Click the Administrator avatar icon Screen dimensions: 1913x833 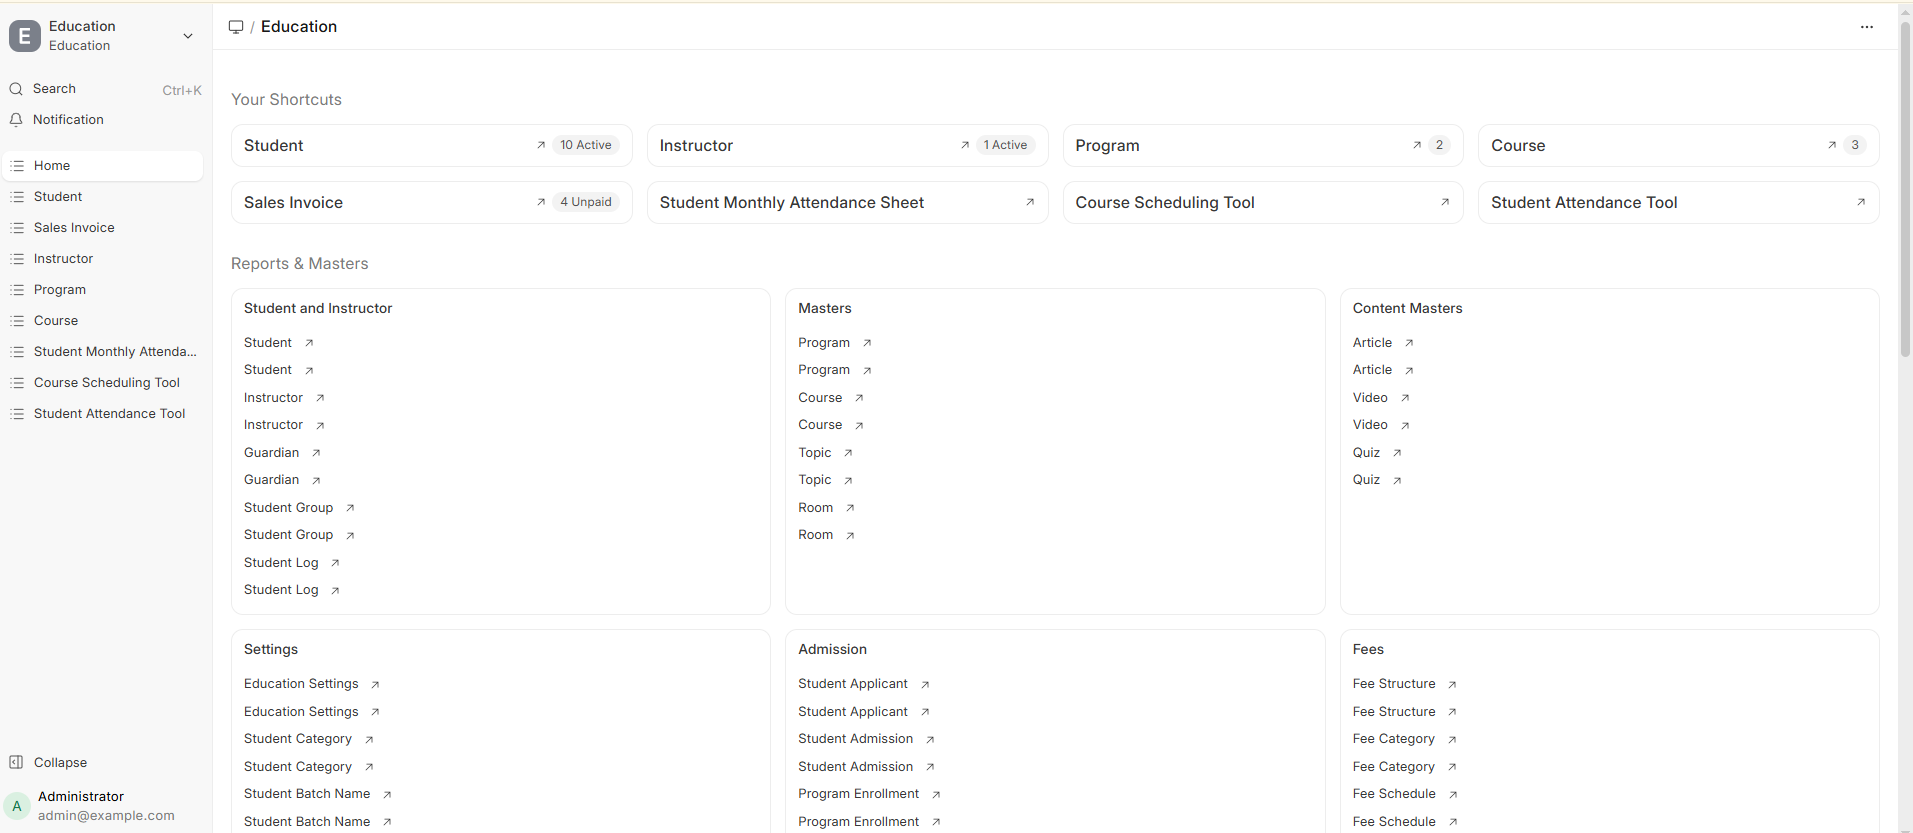17,806
